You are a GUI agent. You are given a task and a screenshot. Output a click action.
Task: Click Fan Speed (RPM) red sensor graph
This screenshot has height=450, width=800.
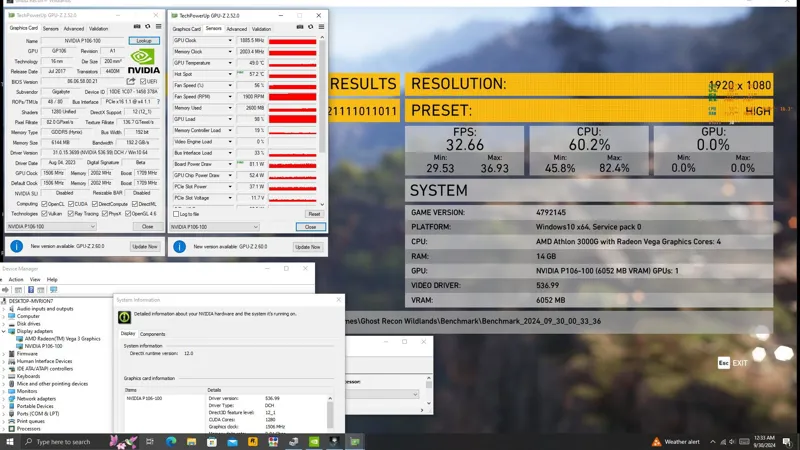tap(292, 96)
